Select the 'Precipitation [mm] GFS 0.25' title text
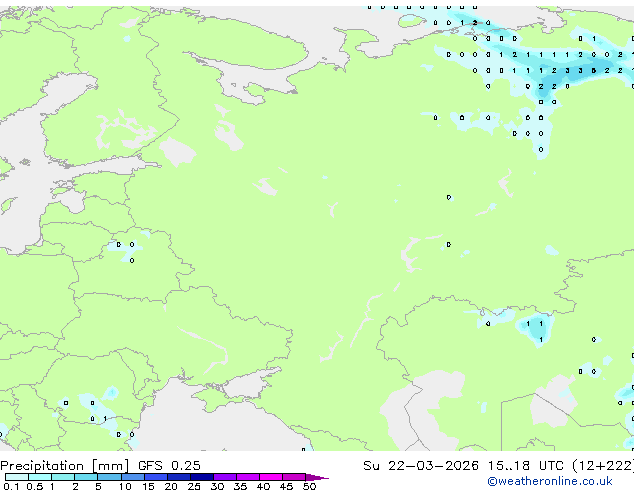The width and height of the screenshot is (634, 490). (100, 466)
